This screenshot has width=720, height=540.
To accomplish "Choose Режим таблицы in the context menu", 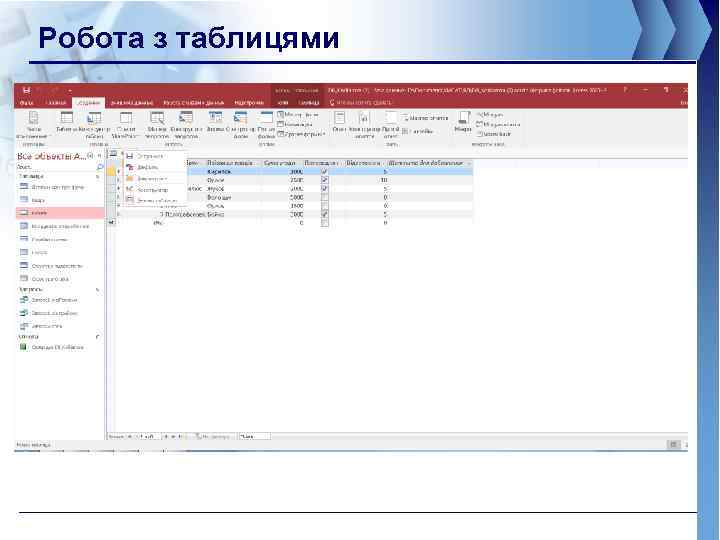I will (x=155, y=201).
